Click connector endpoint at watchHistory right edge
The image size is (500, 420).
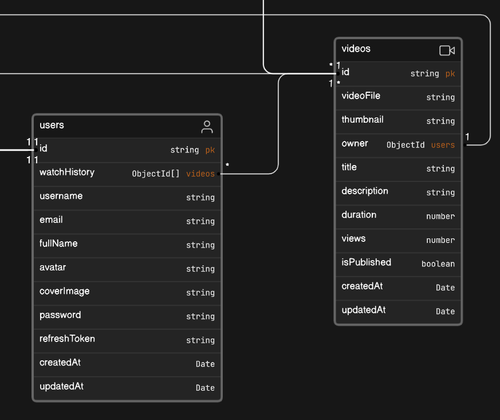(219, 174)
